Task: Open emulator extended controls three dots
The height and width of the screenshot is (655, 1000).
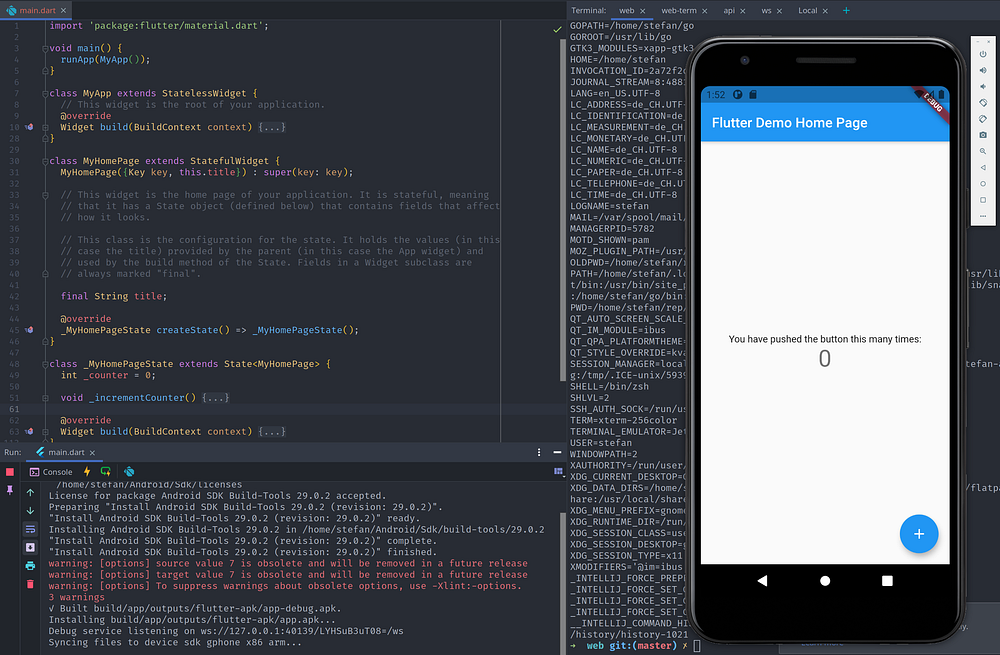Action: [x=983, y=216]
